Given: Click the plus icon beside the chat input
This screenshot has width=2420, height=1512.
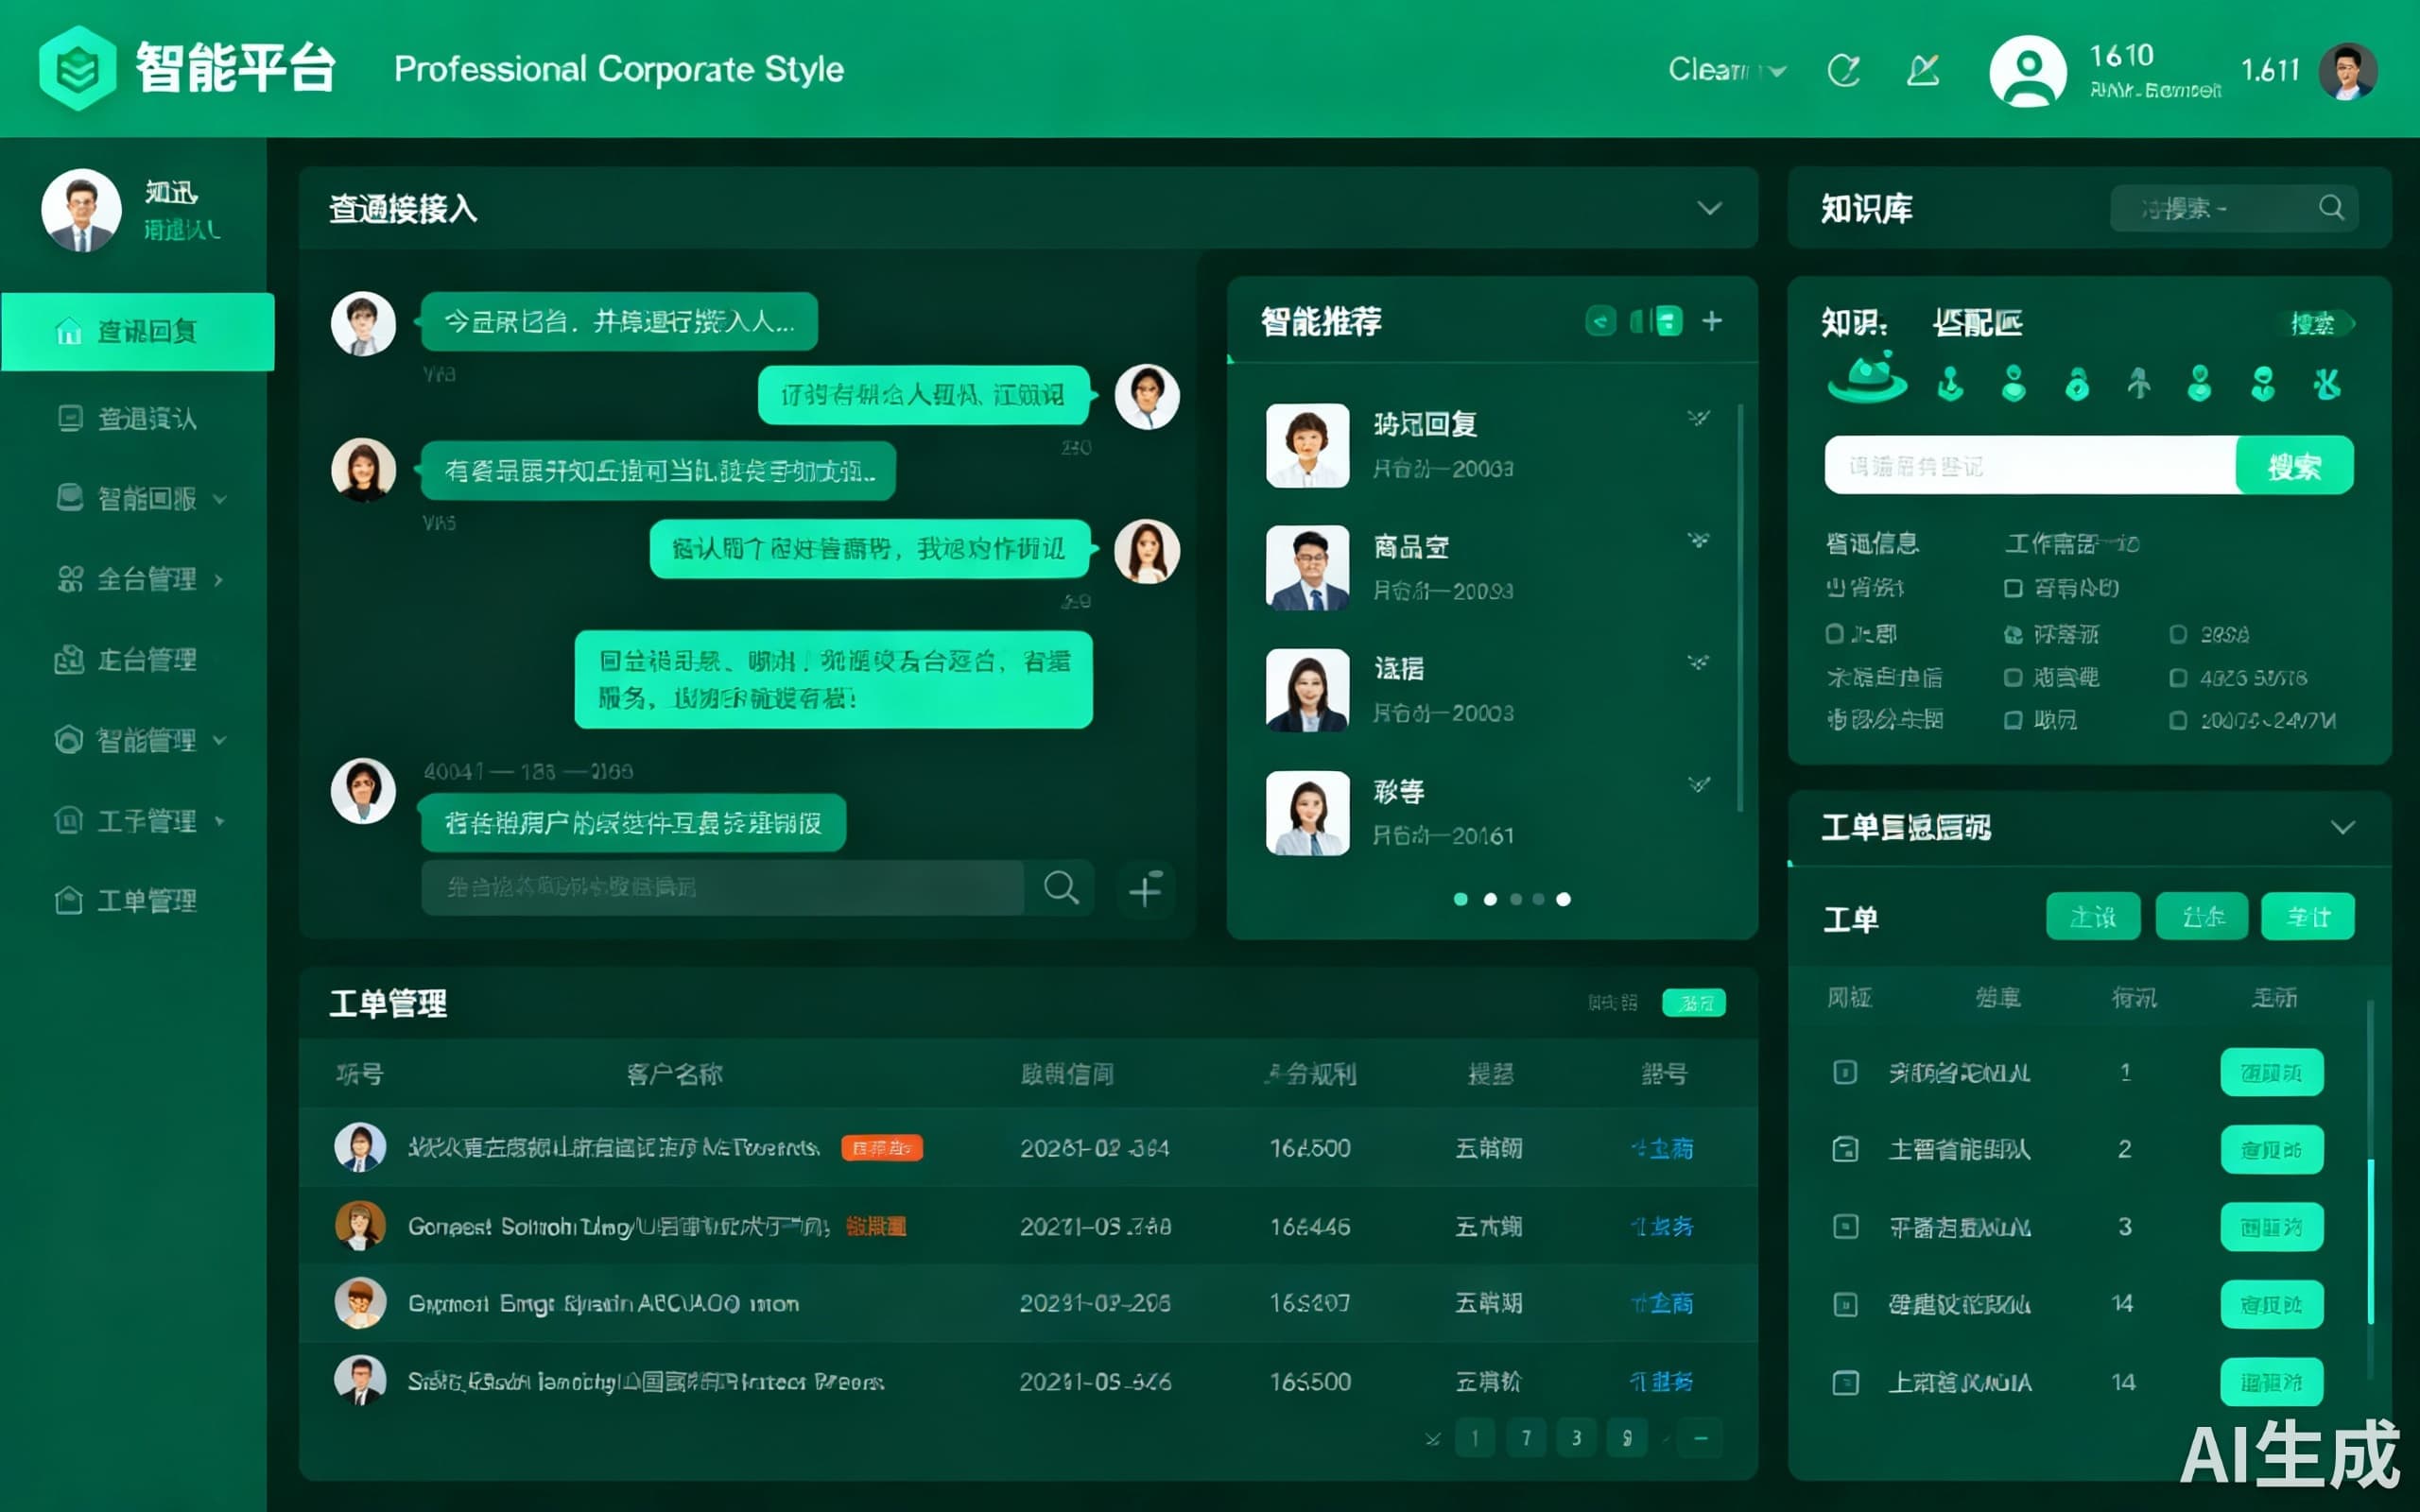Looking at the screenshot, I should (1145, 888).
